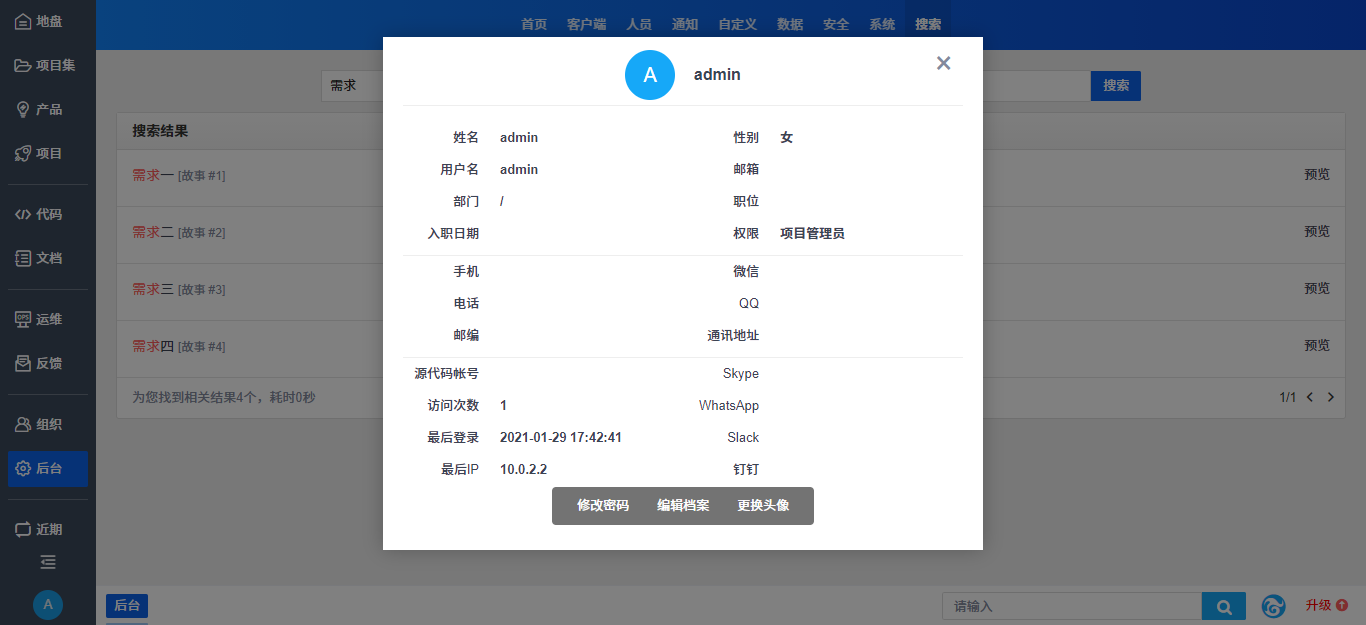Screen dimensions: 1366x625
Task: Click the bottom 请输入 search input field
Action: [x=1070, y=606]
